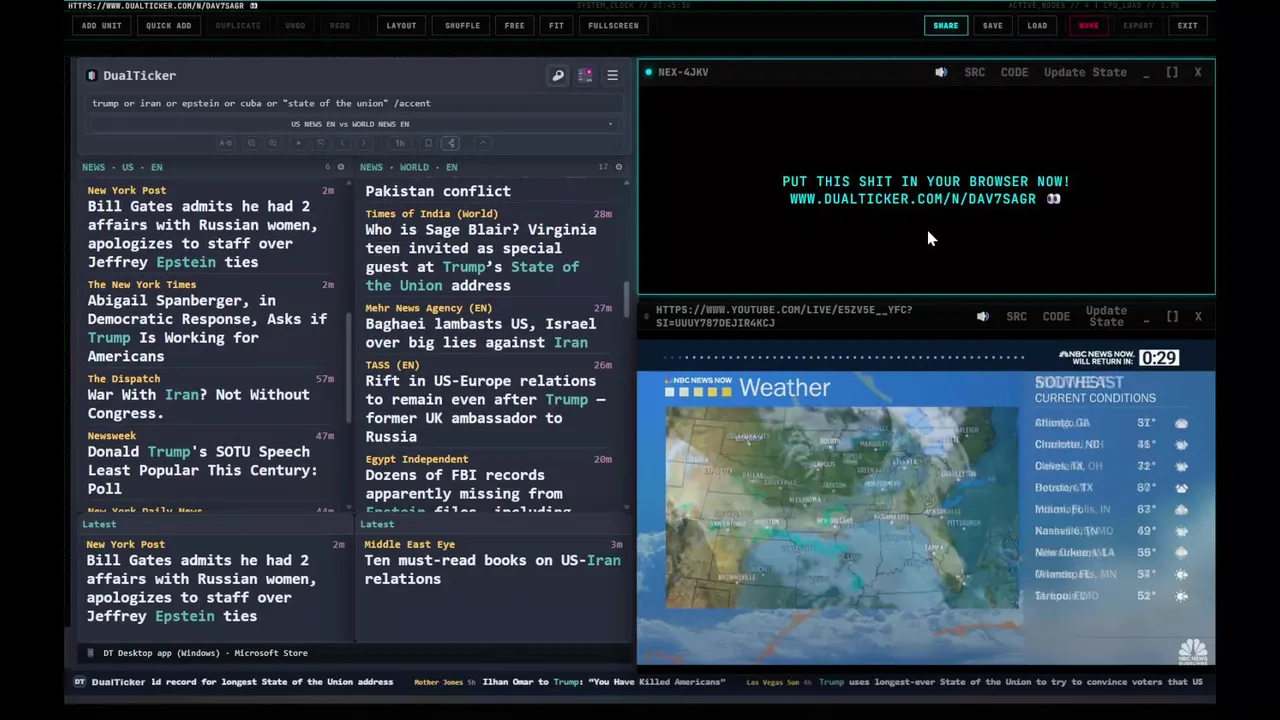This screenshot has height=720, width=1280.
Task: Click Update State on the YouTube unit
Action: point(1106,316)
